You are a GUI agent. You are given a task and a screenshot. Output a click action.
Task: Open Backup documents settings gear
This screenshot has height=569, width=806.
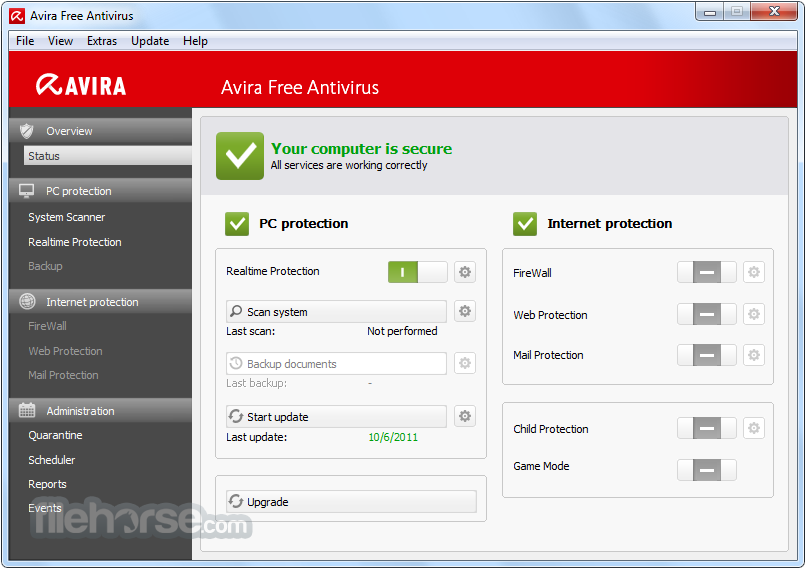coord(465,363)
